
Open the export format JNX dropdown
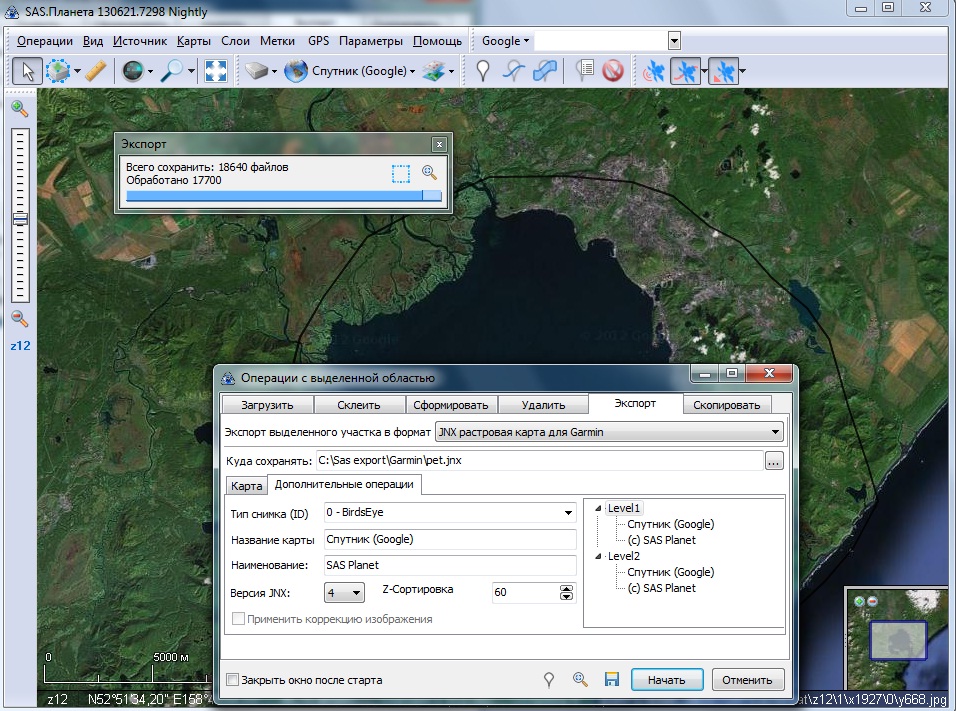(775, 433)
